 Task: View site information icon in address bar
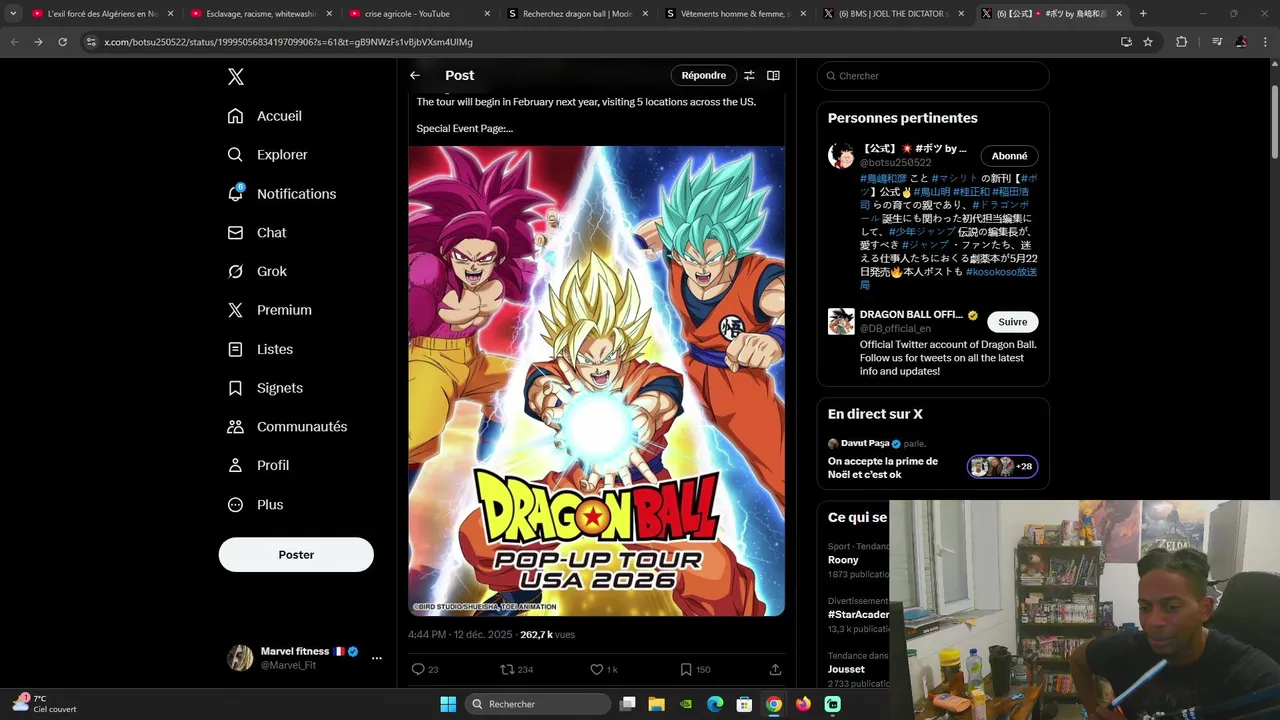91,42
